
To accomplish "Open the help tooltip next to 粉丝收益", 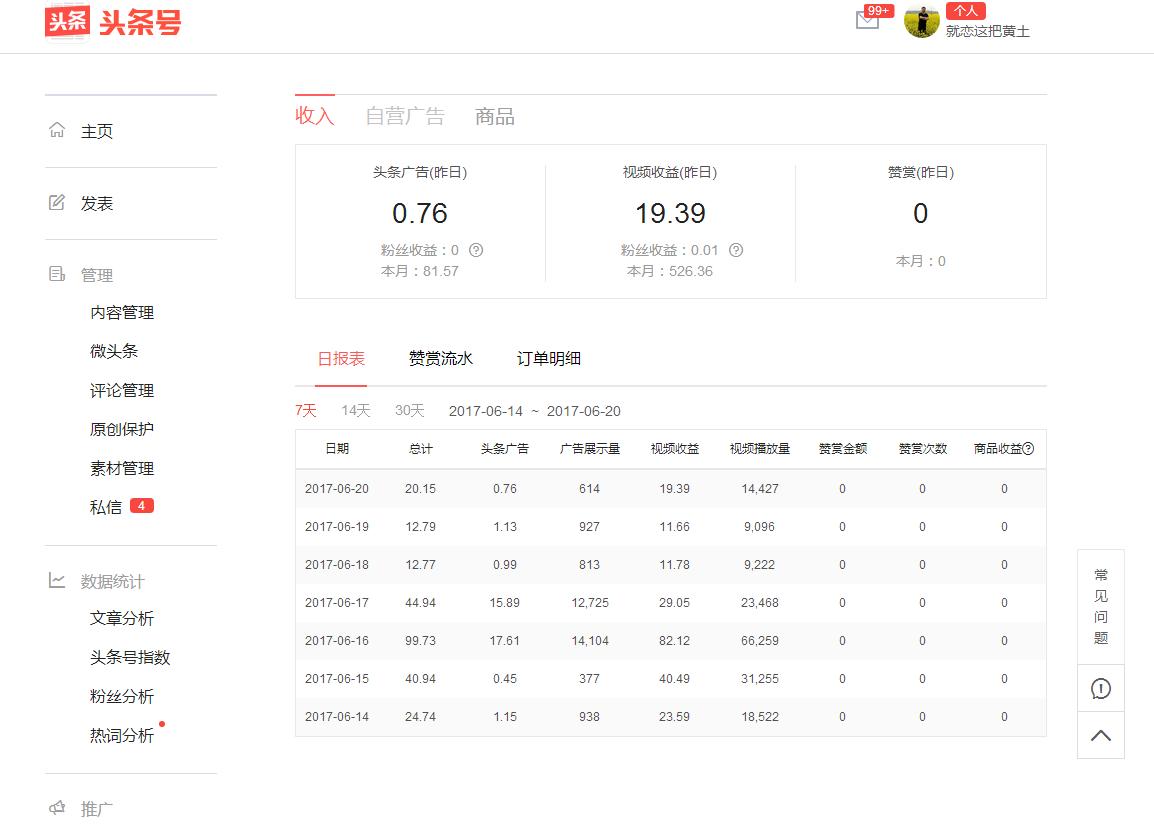I will point(477,250).
